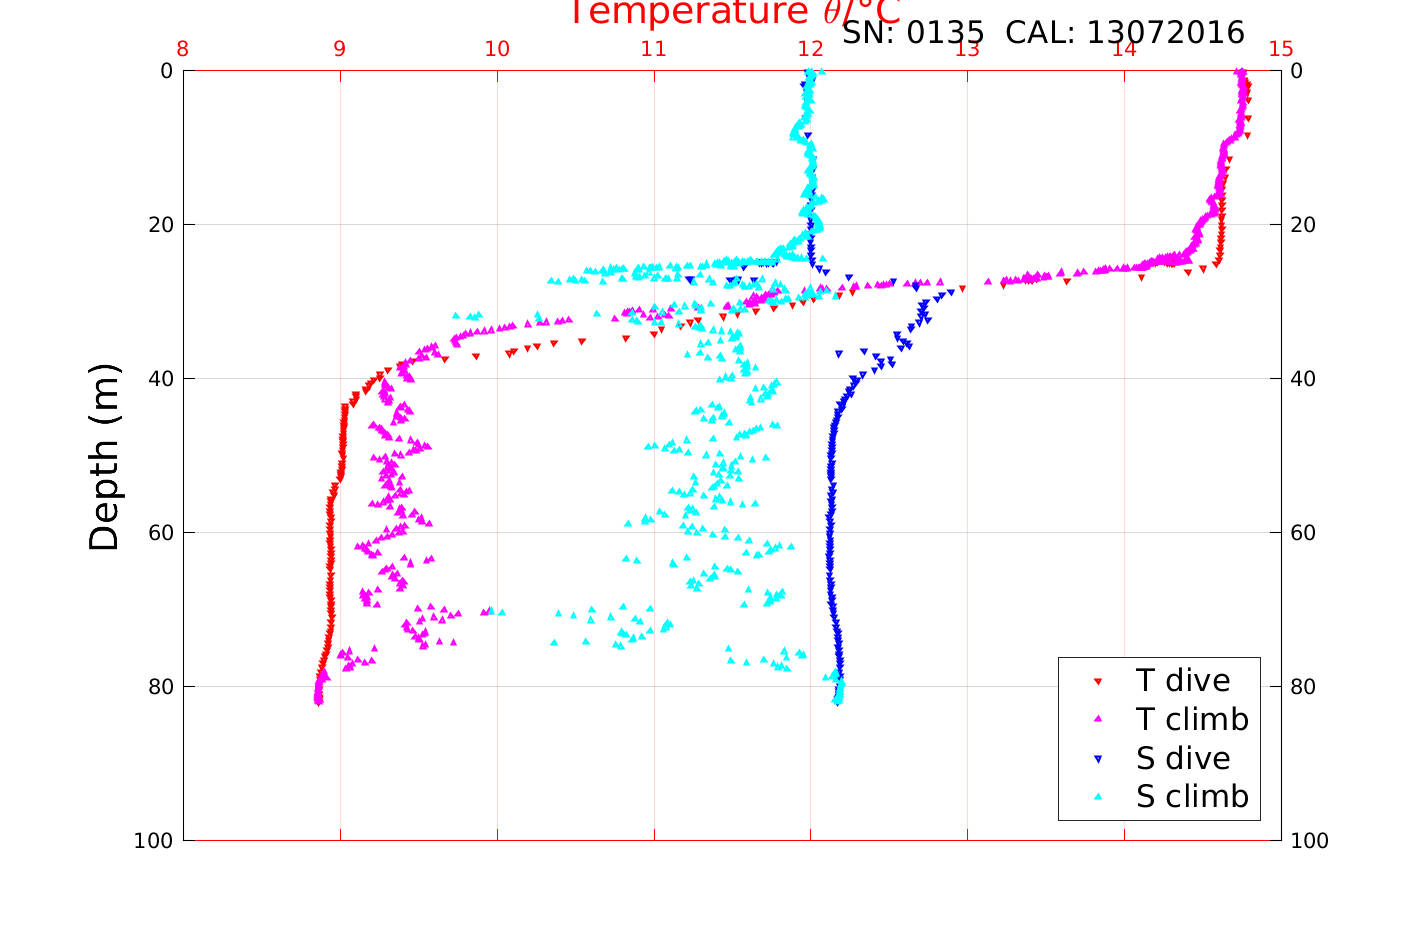Viewport: 1417px width, 945px height.
Task: Click right depth tick label 20
Action: [1303, 225]
